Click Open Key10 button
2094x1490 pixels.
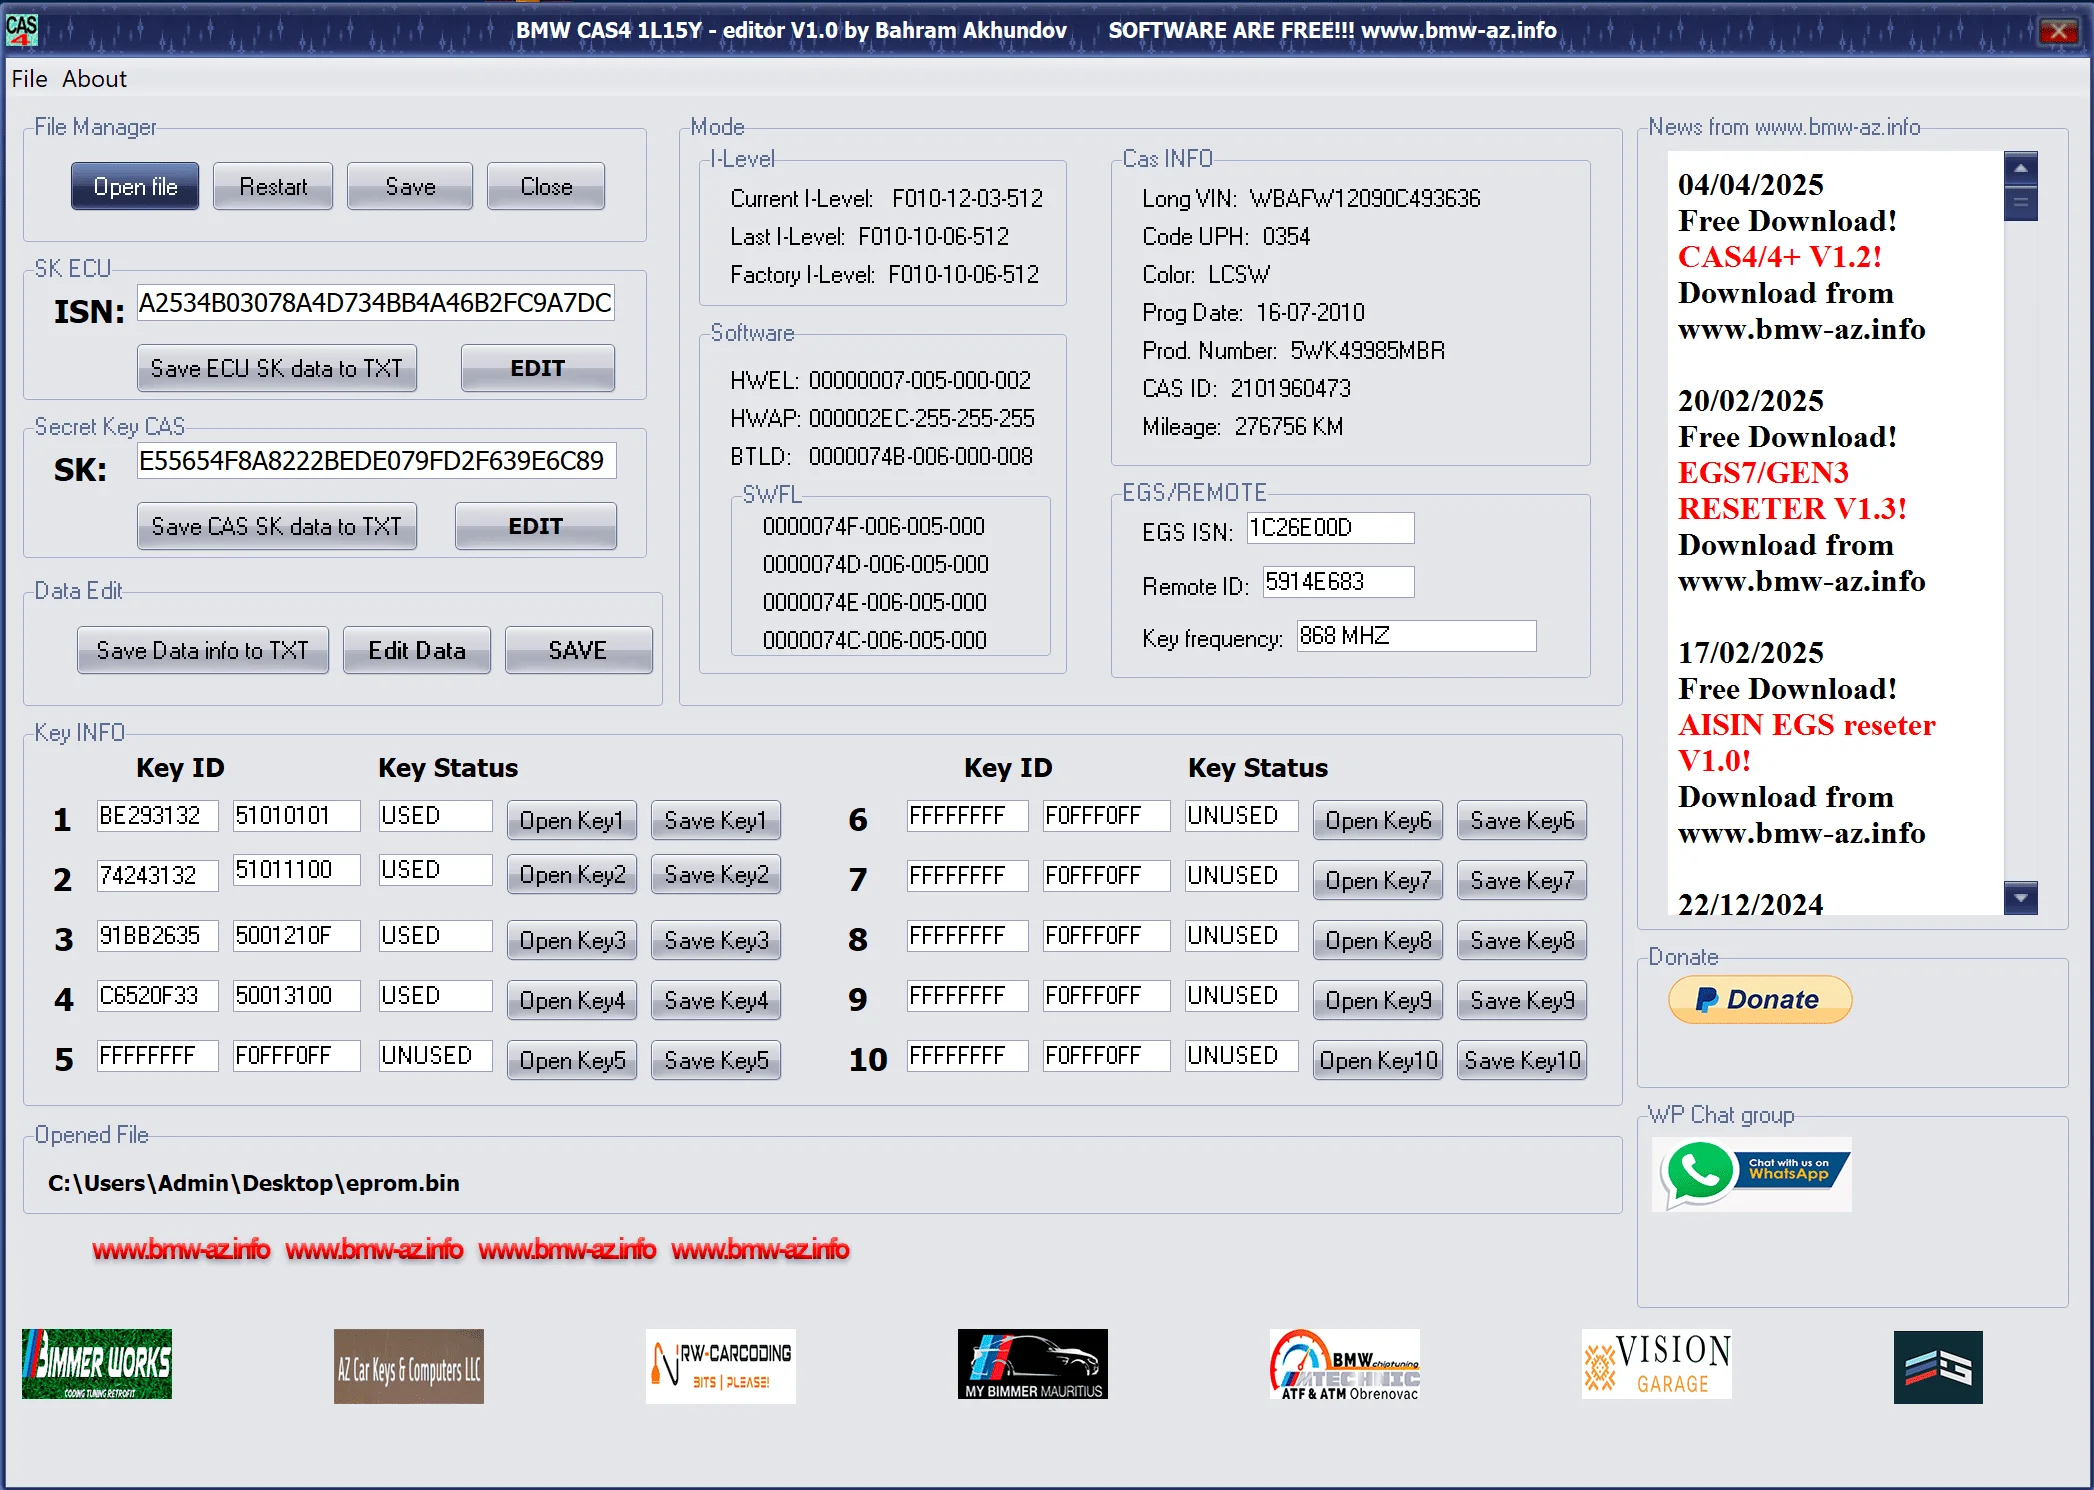tap(1378, 1060)
